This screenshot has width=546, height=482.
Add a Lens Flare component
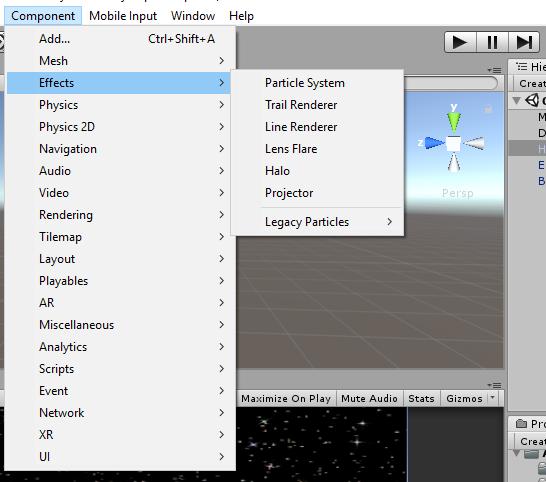click(x=318, y=149)
